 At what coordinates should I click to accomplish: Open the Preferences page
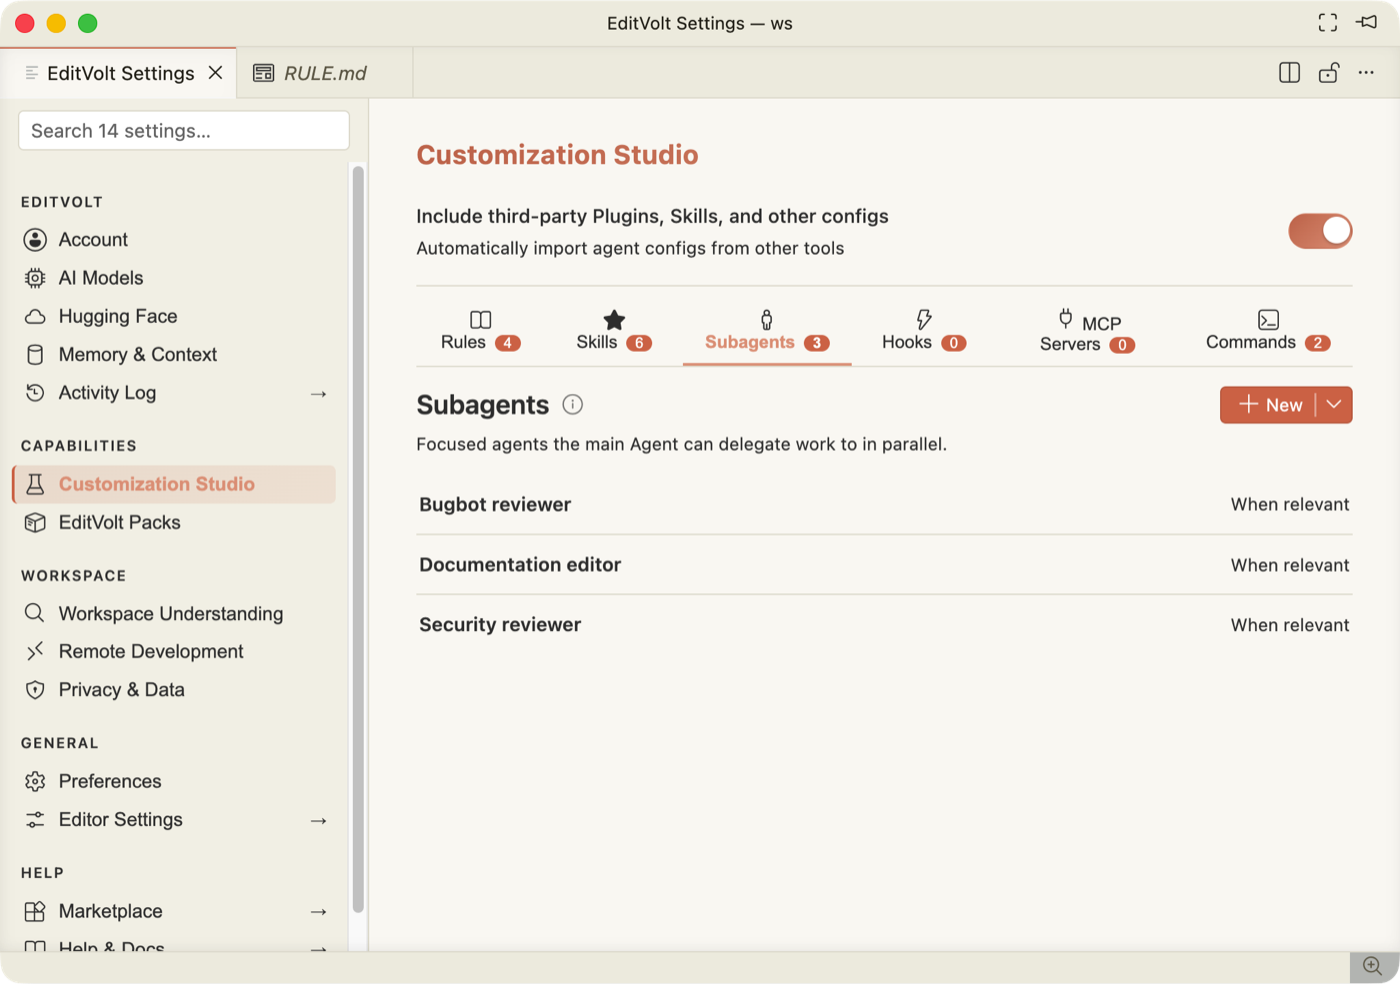(x=174, y=781)
